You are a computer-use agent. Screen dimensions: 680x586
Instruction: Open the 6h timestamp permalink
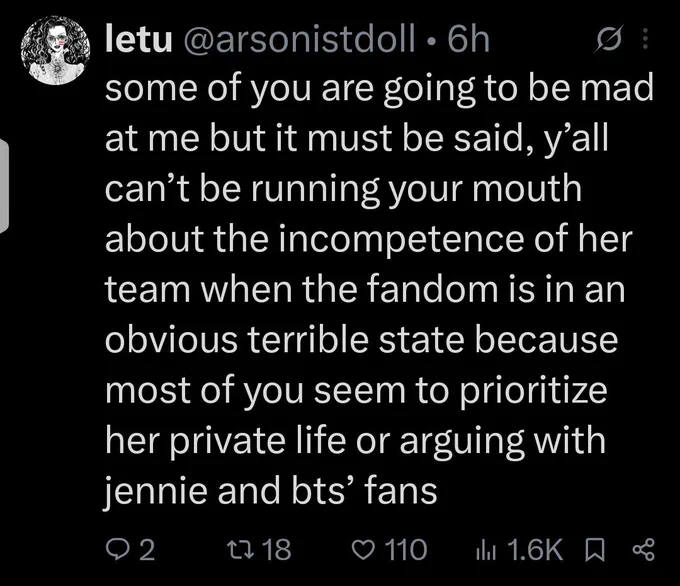click(468, 40)
